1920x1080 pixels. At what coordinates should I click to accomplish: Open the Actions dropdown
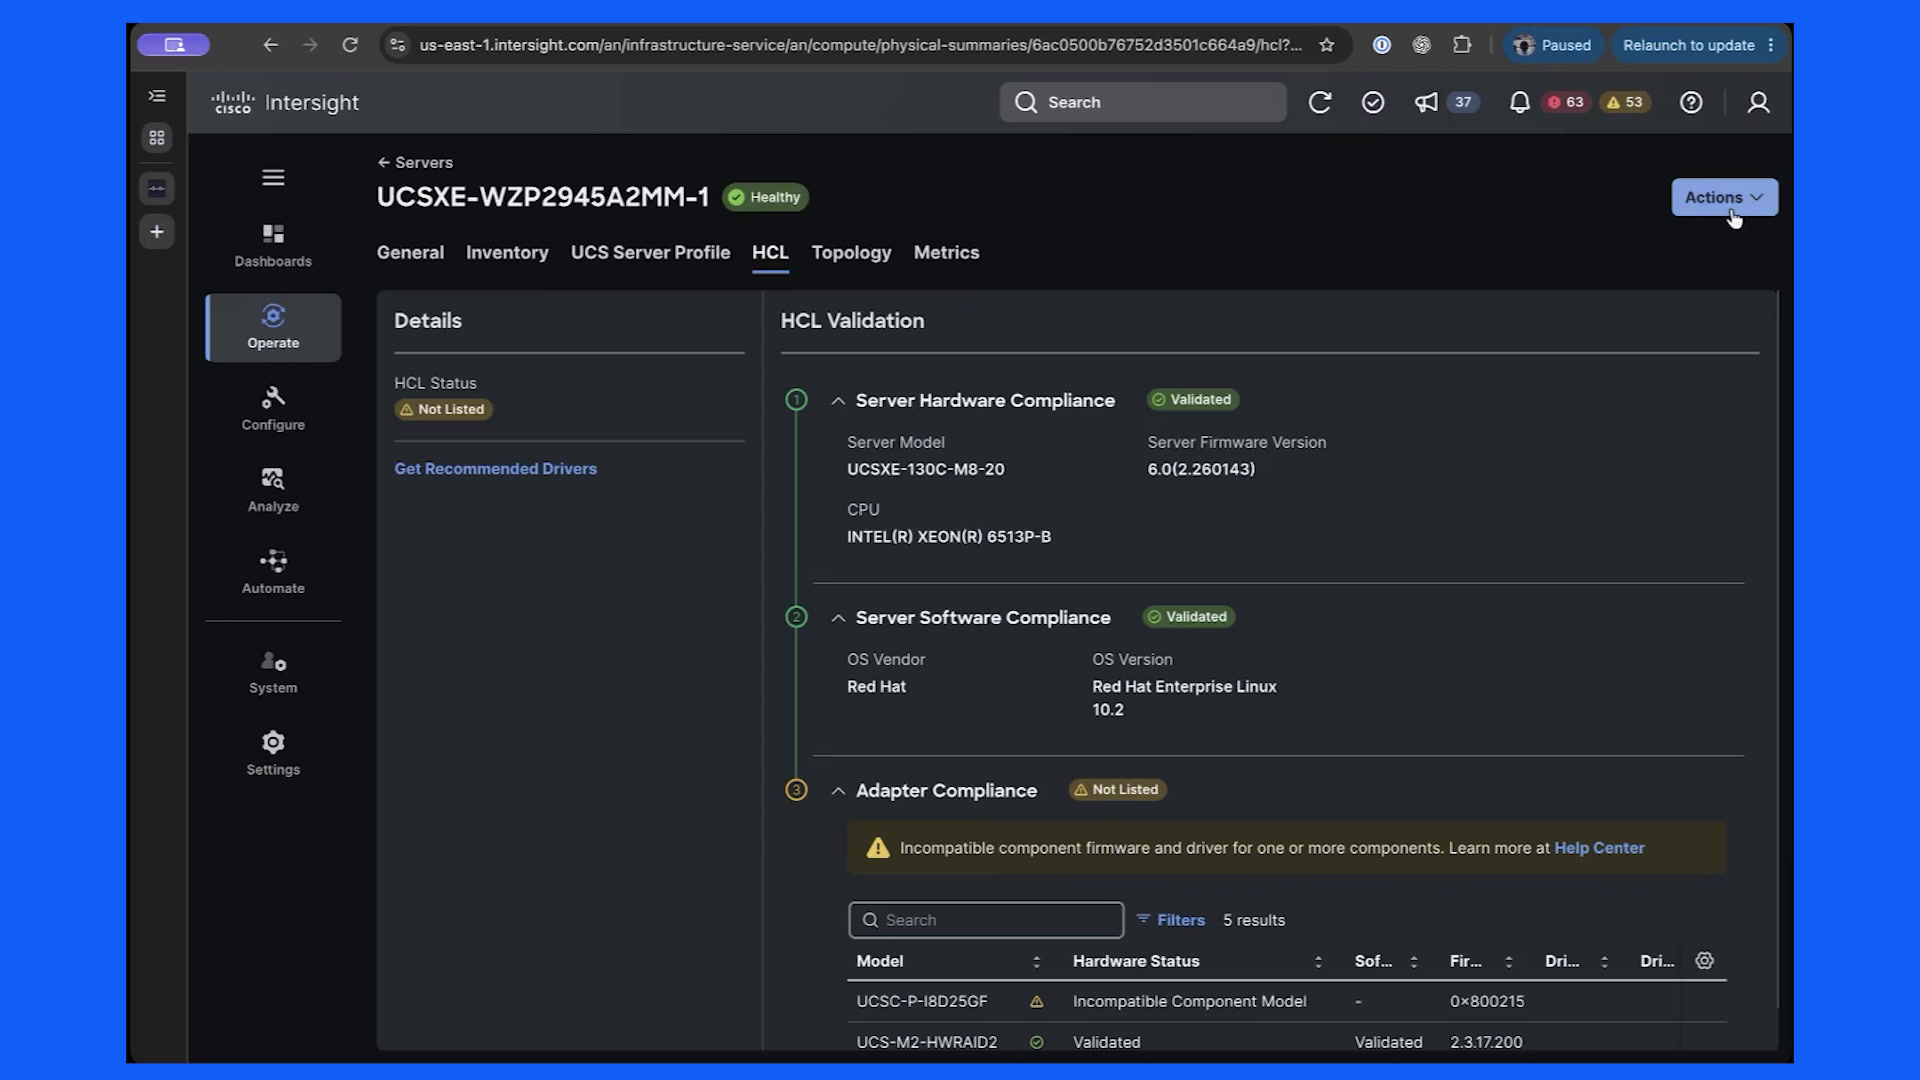pyautogui.click(x=1725, y=197)
